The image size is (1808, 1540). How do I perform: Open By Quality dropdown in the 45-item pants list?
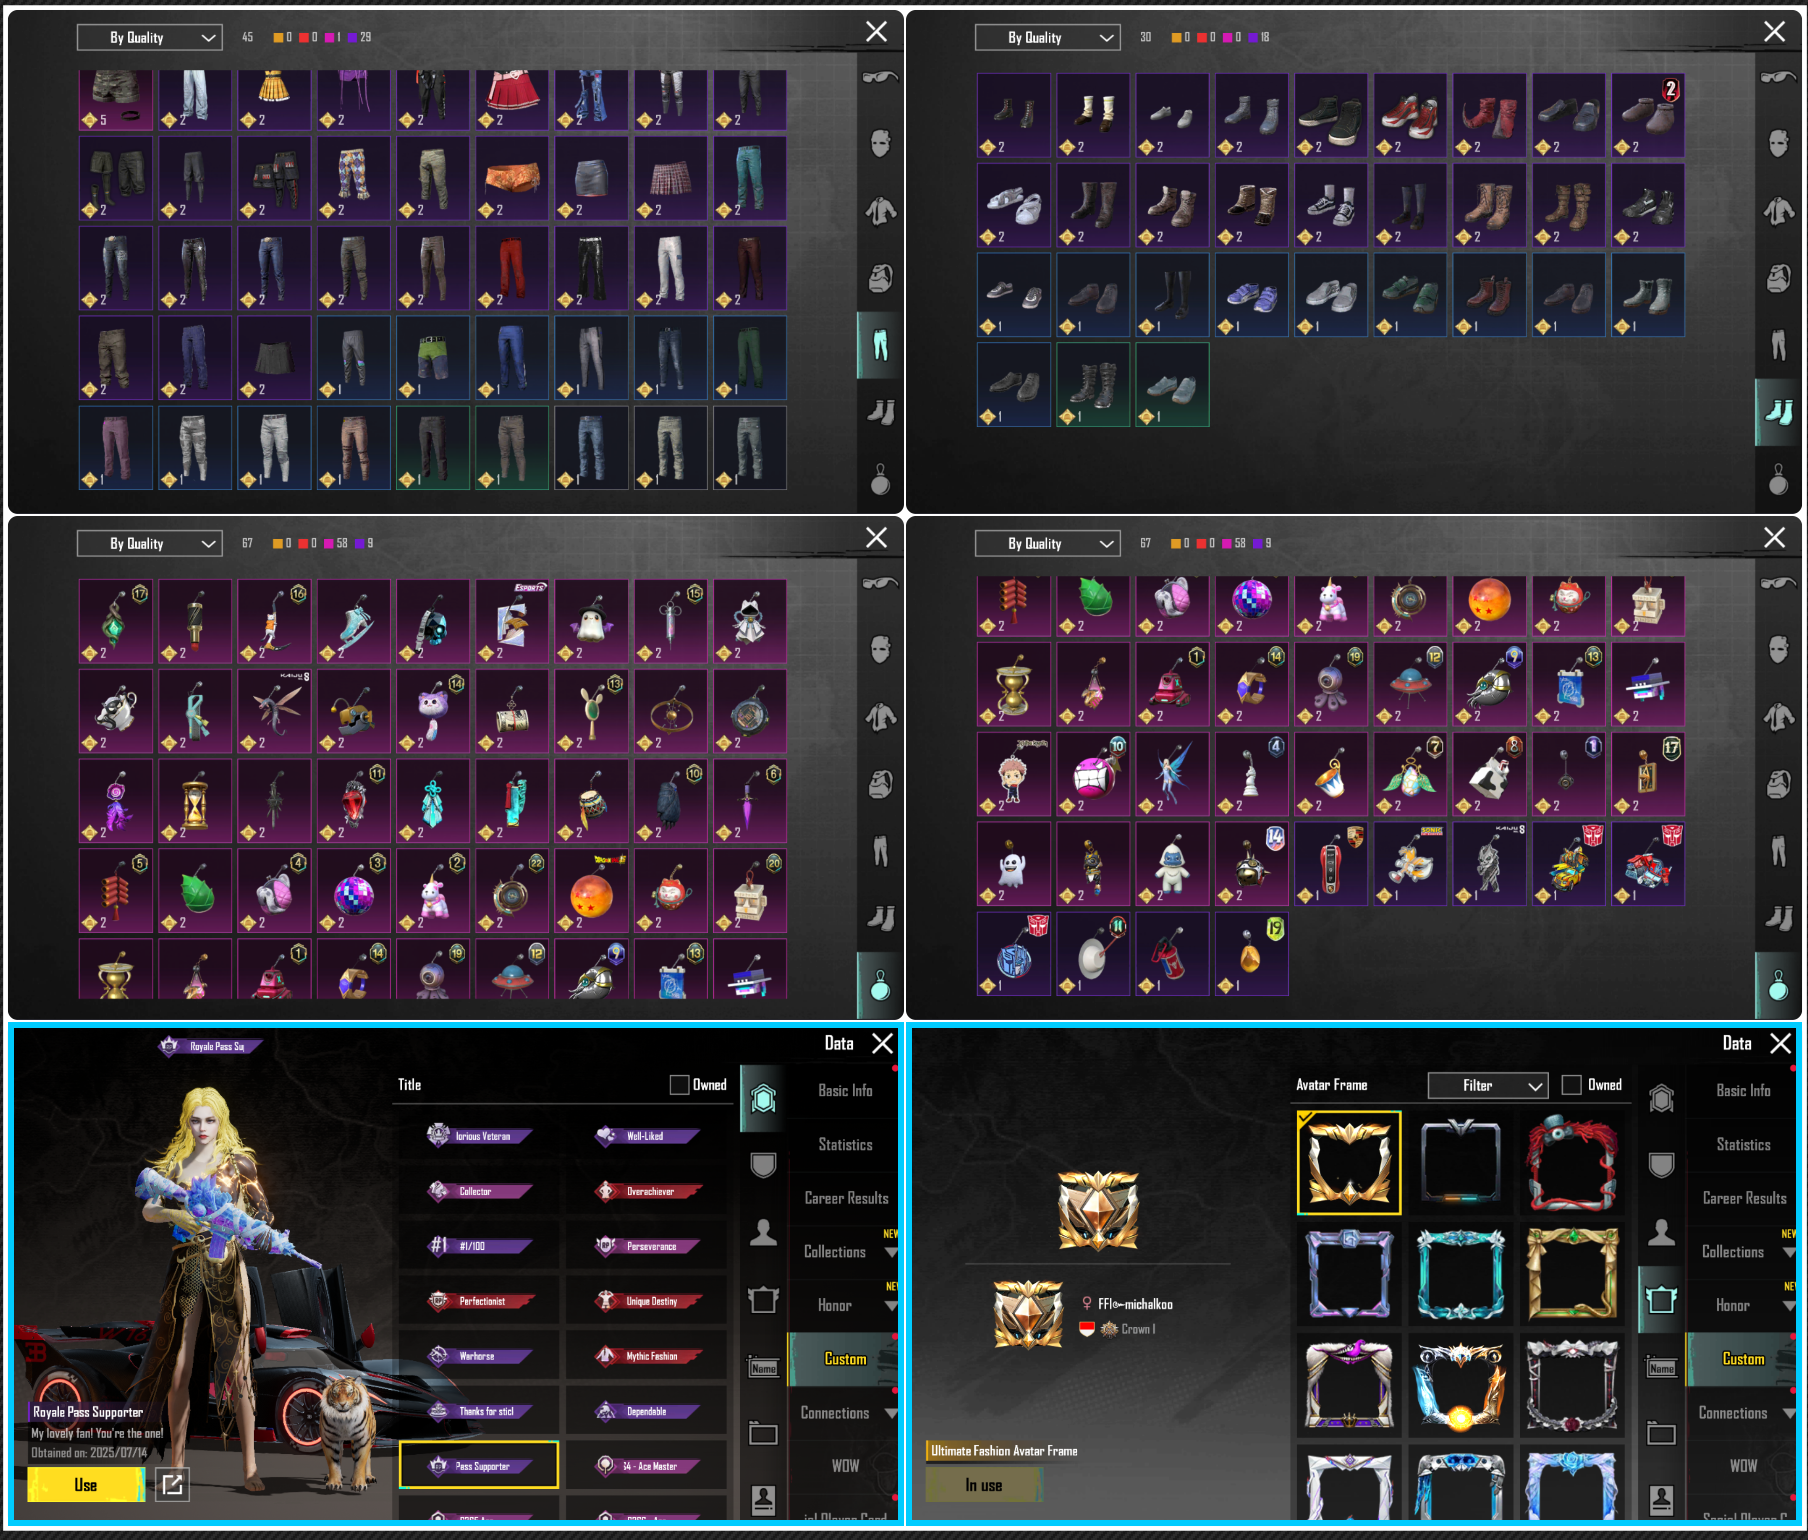pos(150,38)
